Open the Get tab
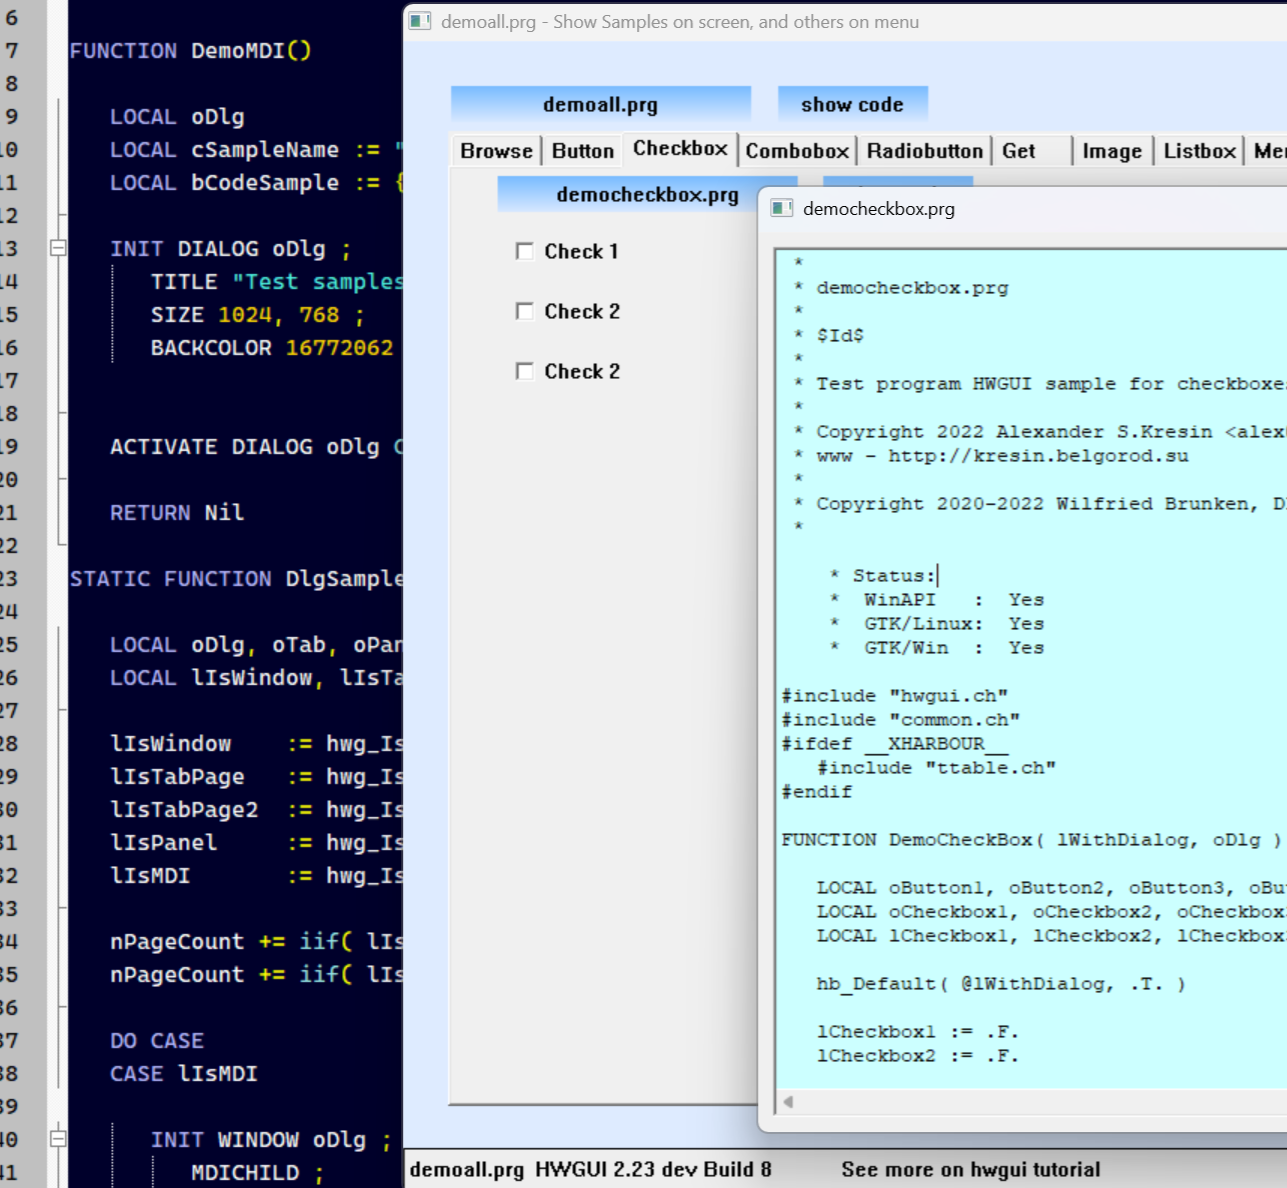 point(1019,151)
